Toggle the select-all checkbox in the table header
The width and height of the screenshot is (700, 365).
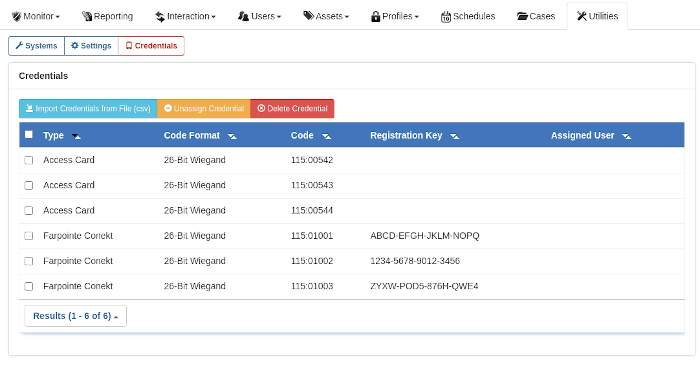[x=29, y=134]
